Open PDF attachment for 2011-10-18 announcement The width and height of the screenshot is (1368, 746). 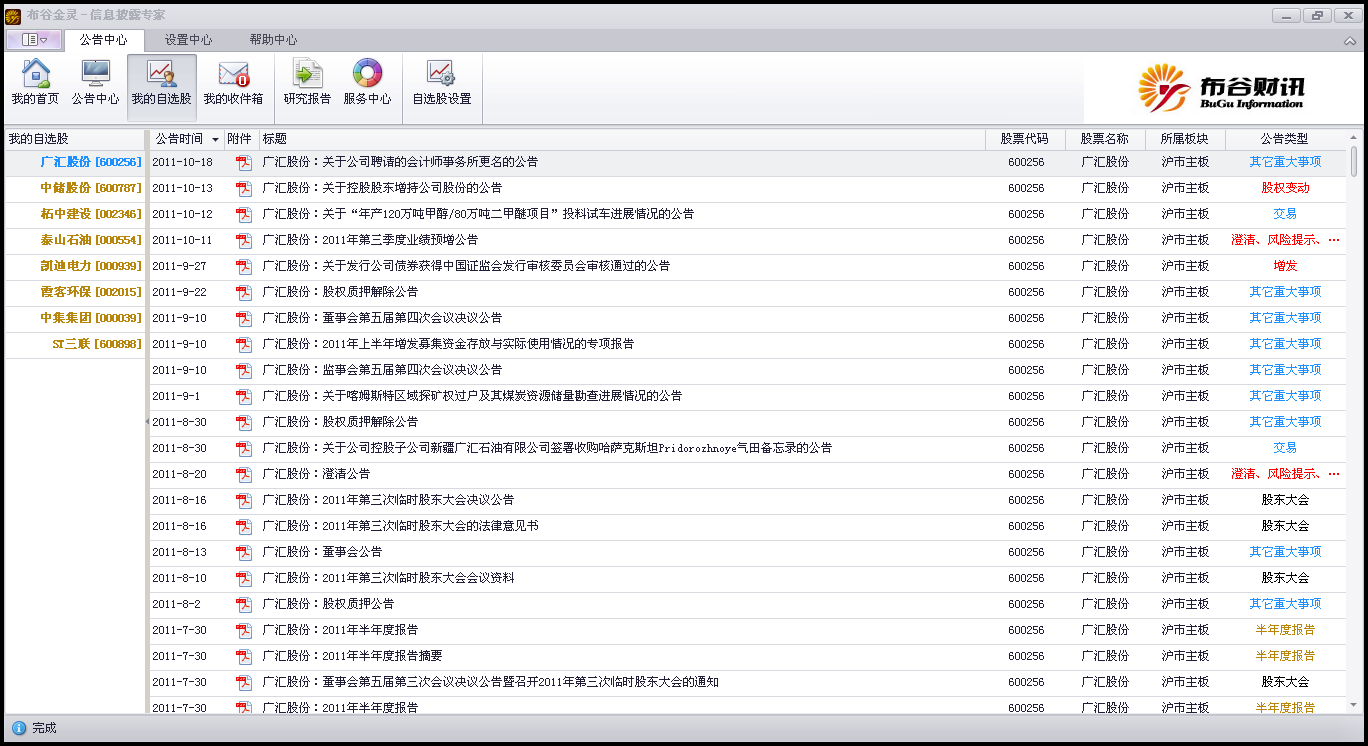[x=244, y=162]
